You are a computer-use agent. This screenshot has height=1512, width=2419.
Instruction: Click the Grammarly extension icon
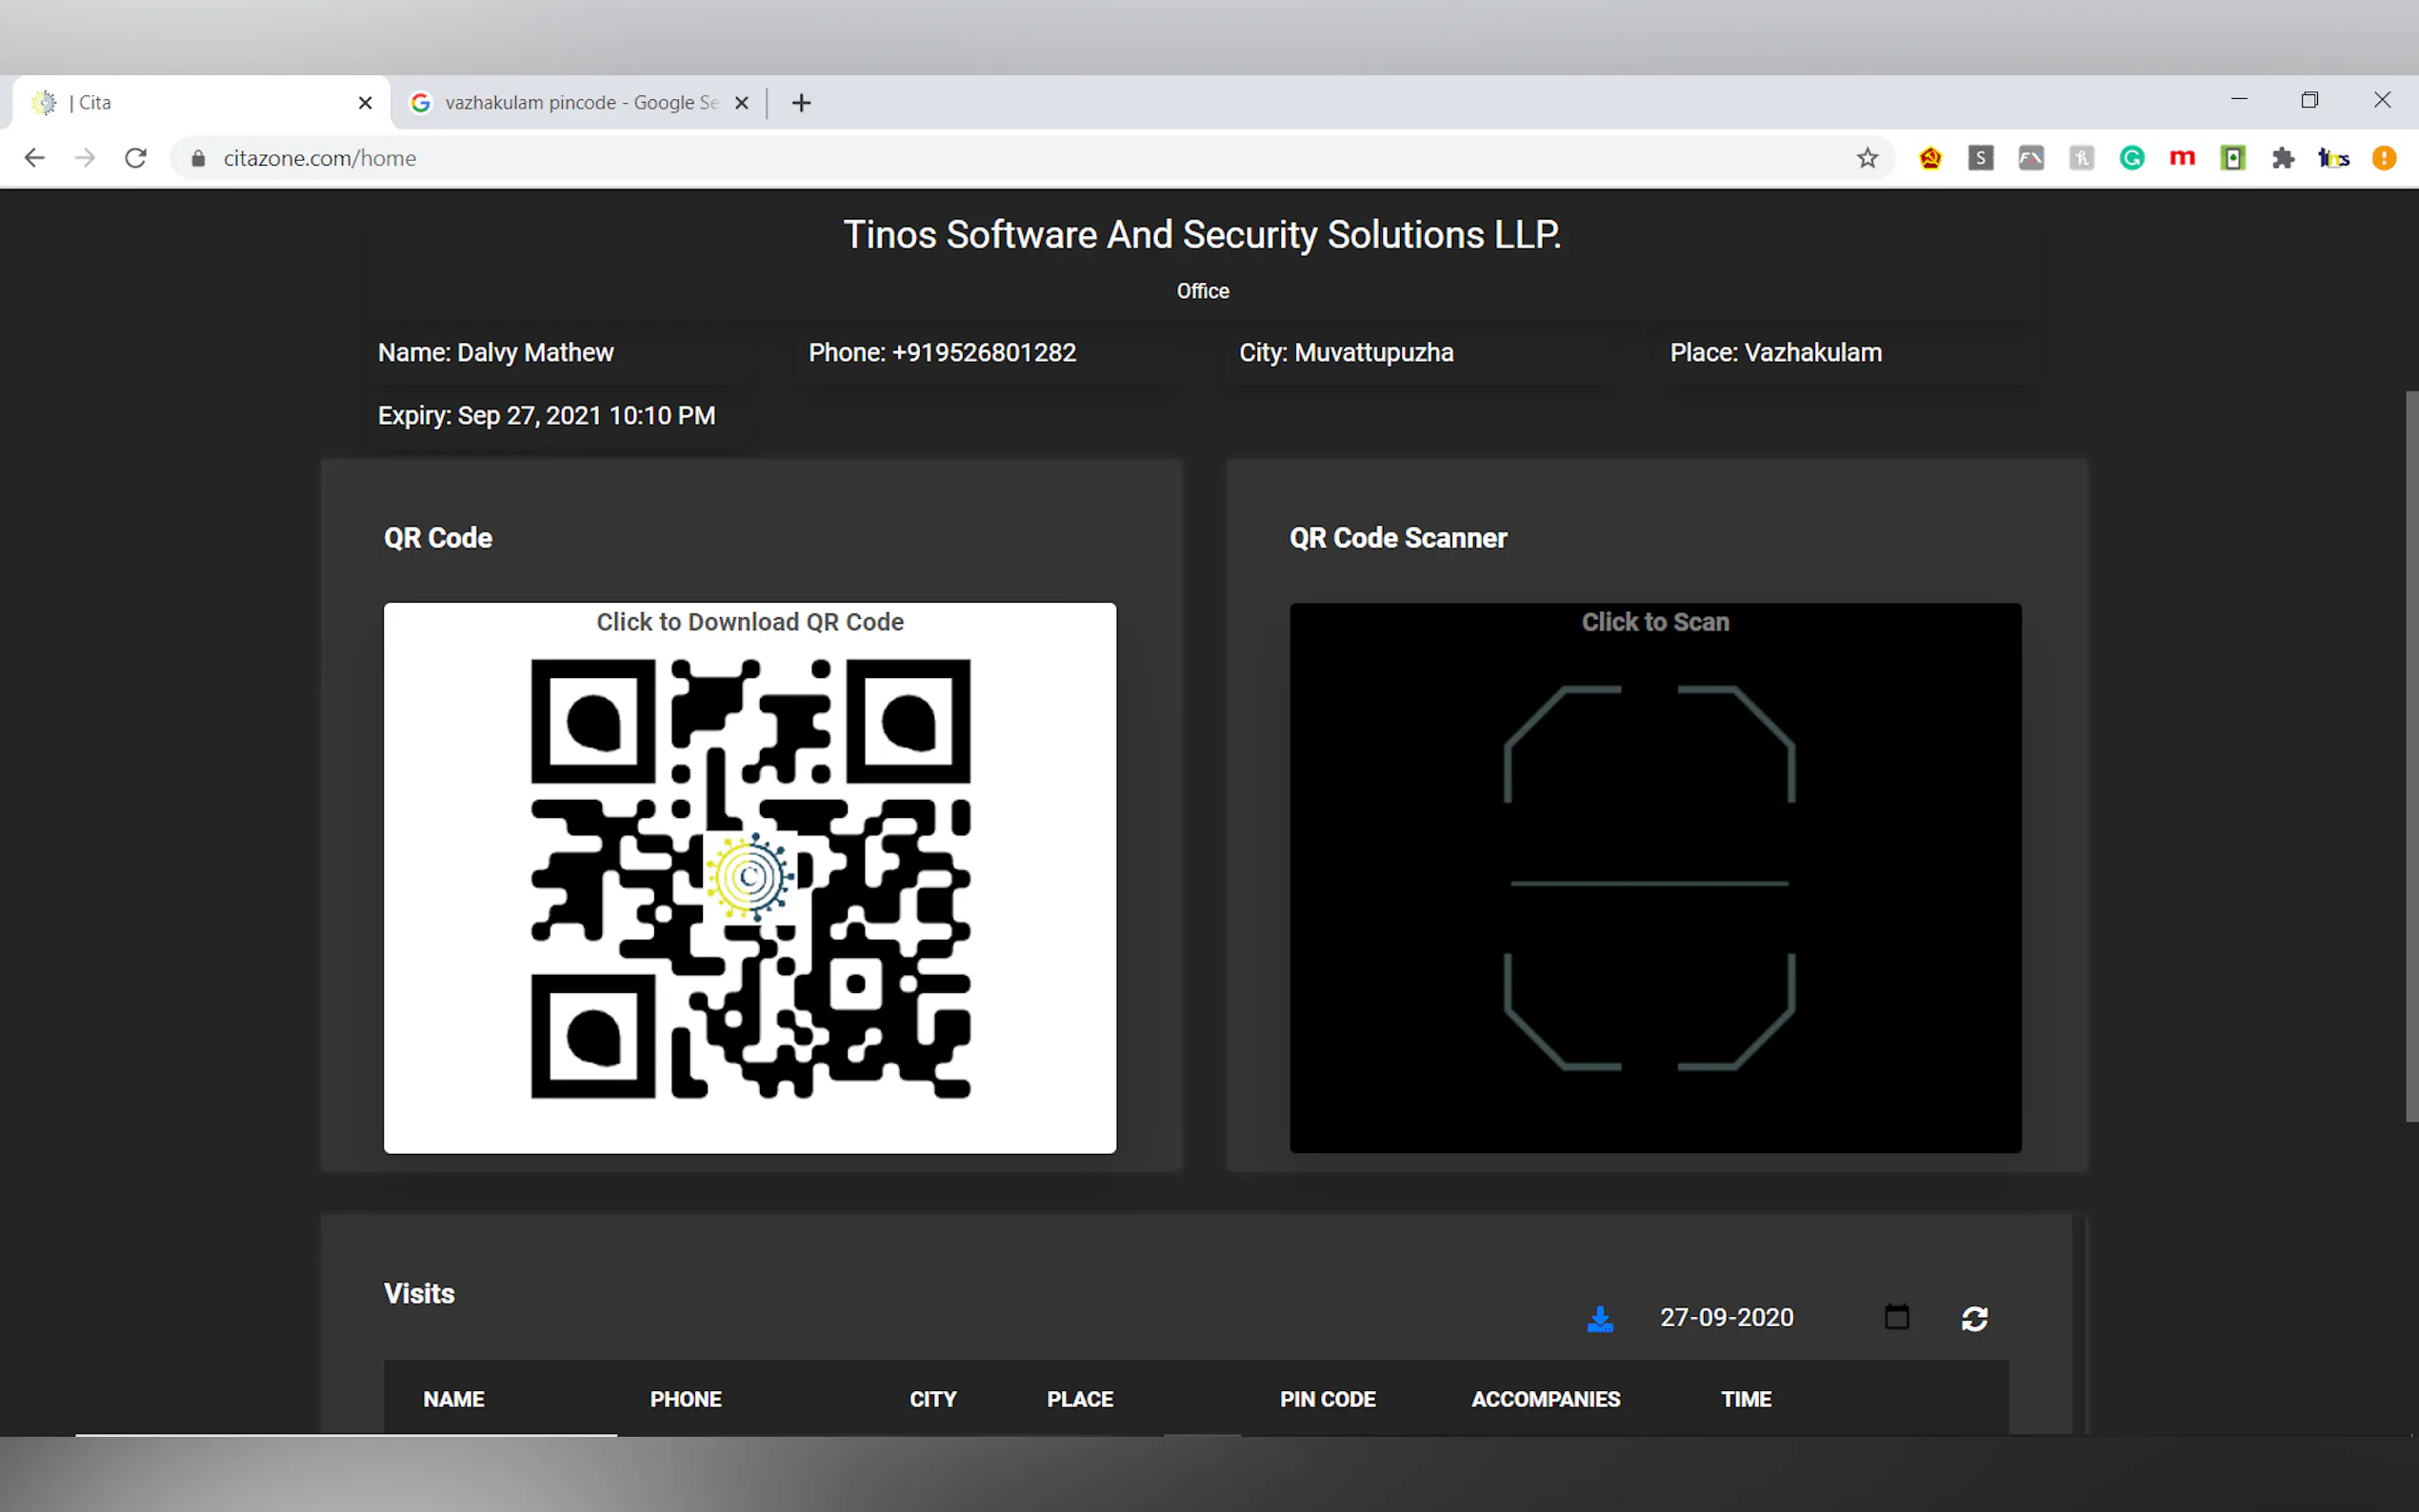[x=2131, y=158]
